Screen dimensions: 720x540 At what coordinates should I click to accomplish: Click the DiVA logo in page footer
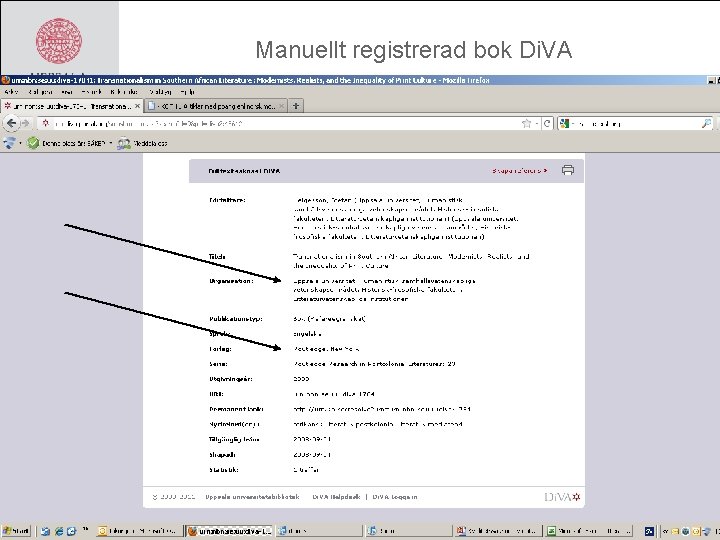(x=562, y=497)
